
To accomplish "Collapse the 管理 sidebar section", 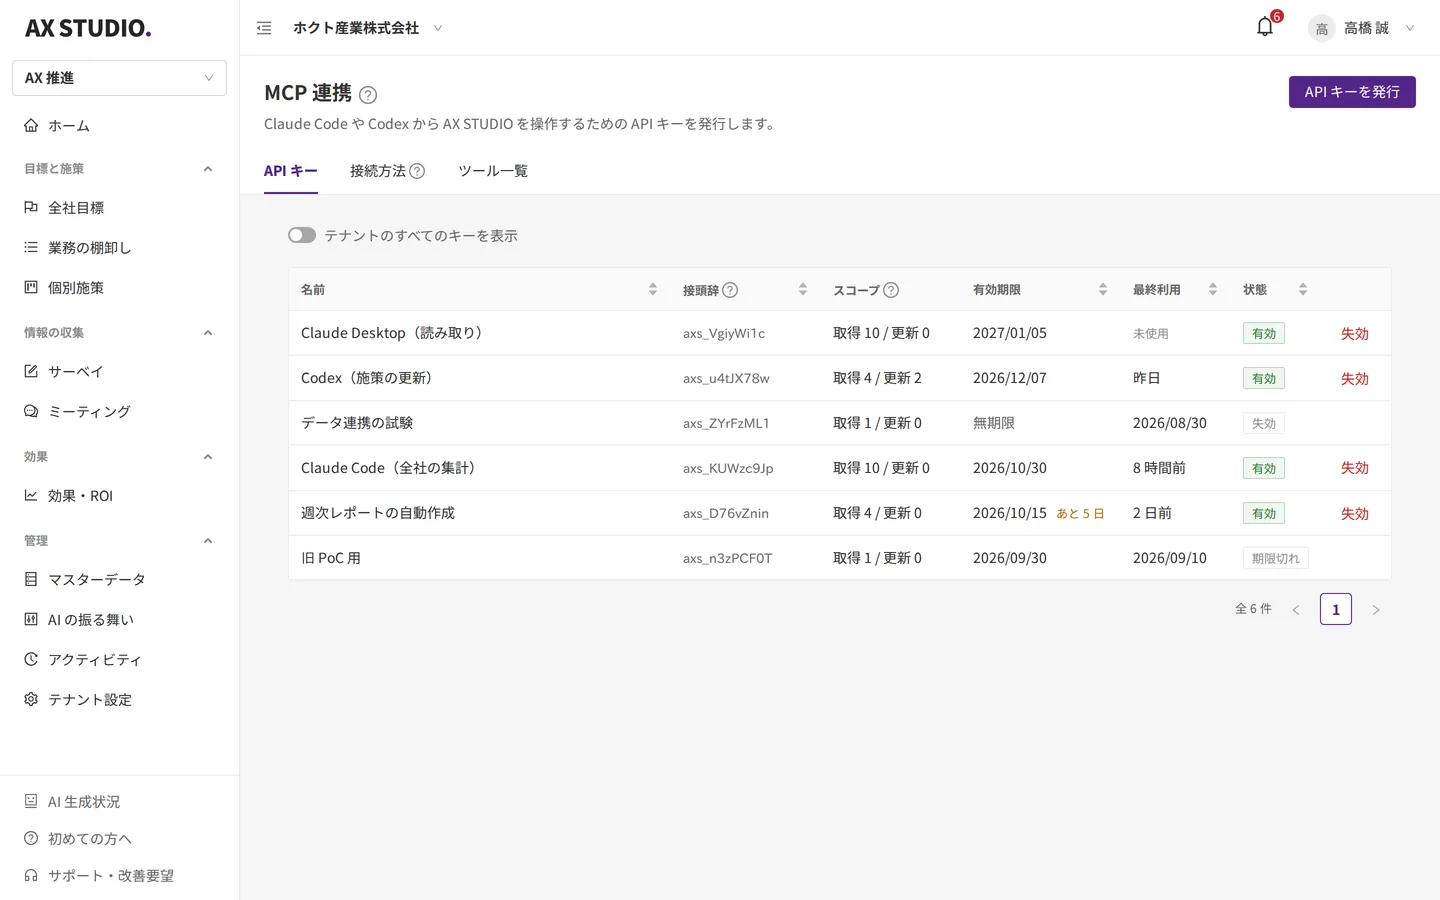I will pyautogui.click(x=208, y=541).
